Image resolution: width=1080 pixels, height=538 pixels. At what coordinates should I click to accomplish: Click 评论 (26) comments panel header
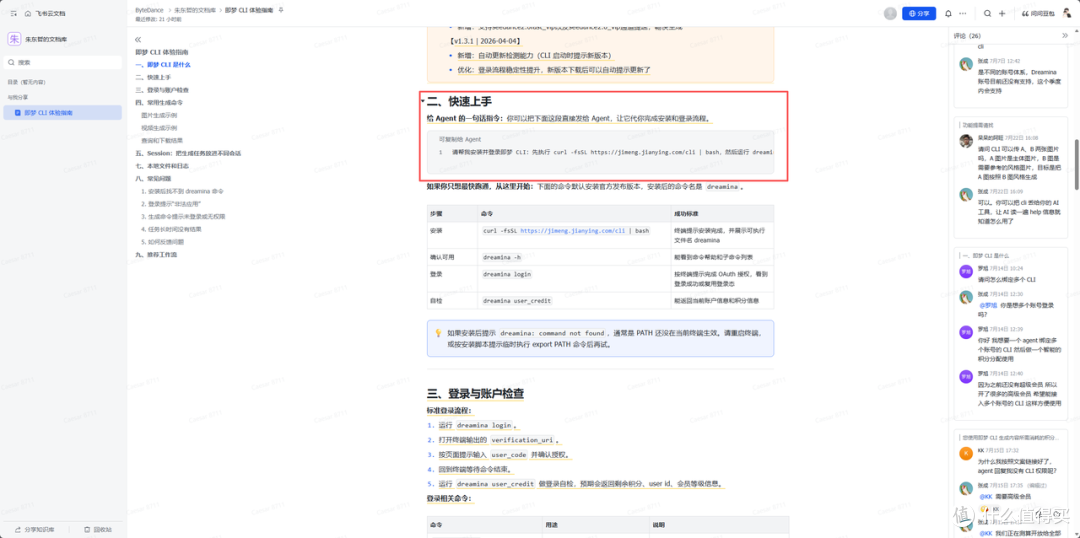[x=967, y=35]
